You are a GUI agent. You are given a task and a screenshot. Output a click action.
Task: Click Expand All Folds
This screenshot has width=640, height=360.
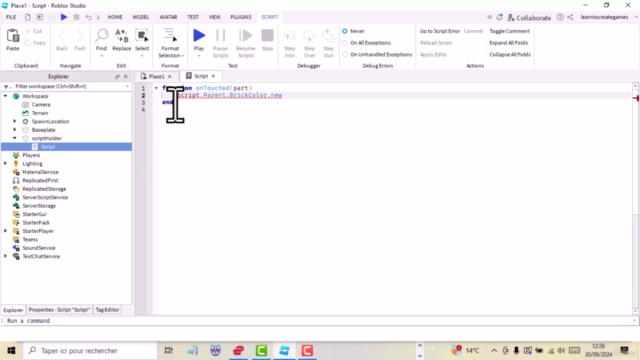click(509, 43)
